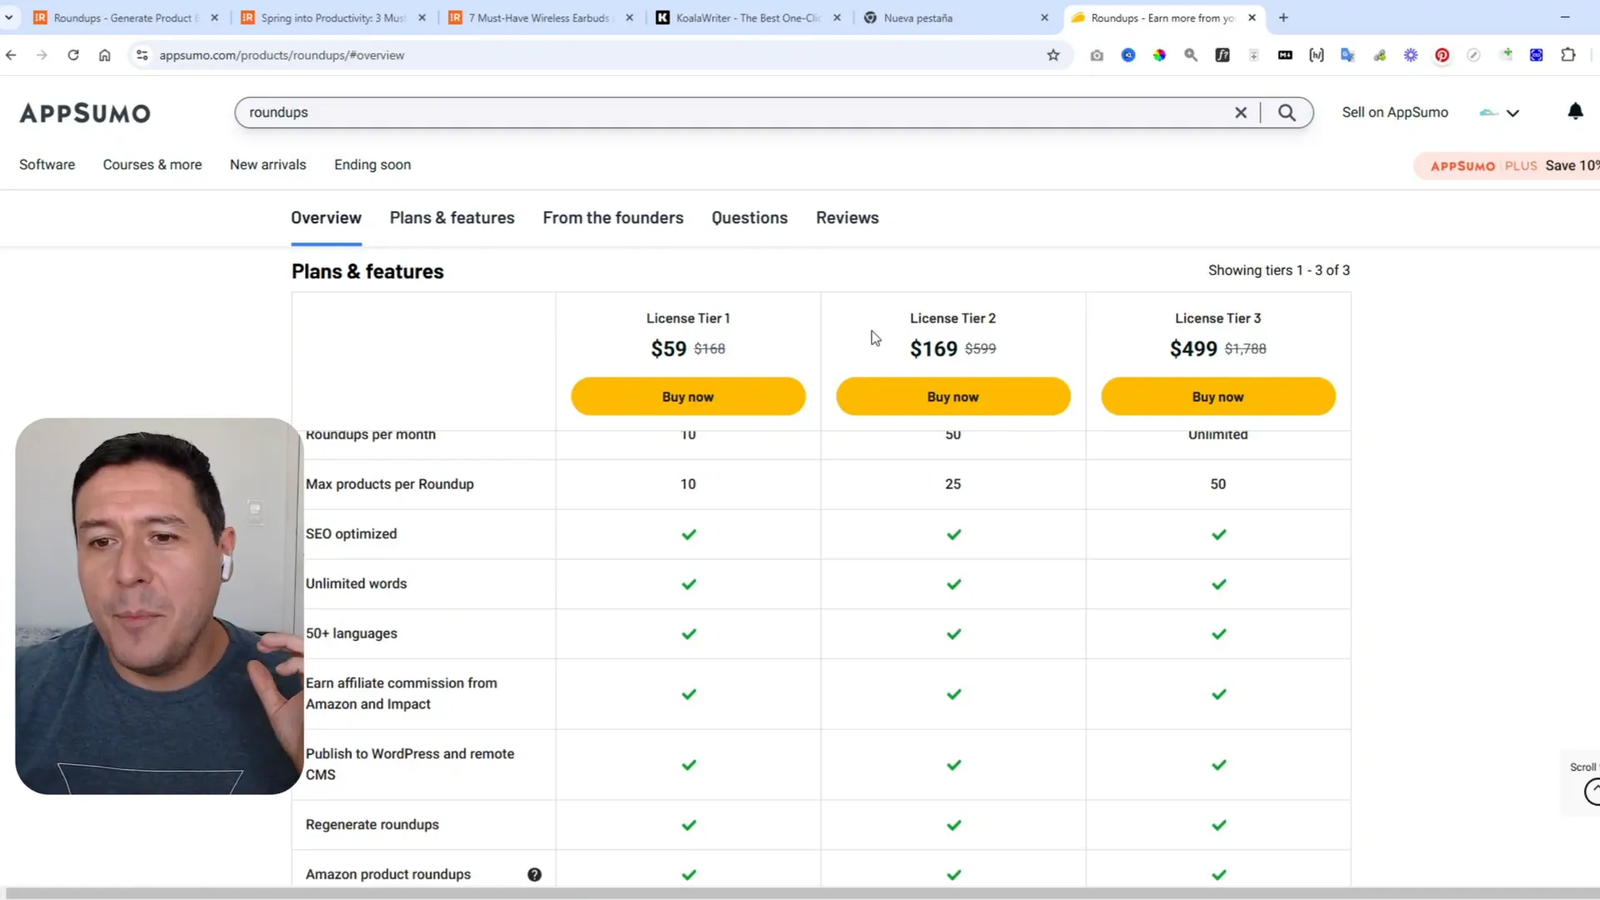Clear the search field with the X icon
Image resolution: width=1600 pixels, height=900 pixels.
pos(1240,113)
